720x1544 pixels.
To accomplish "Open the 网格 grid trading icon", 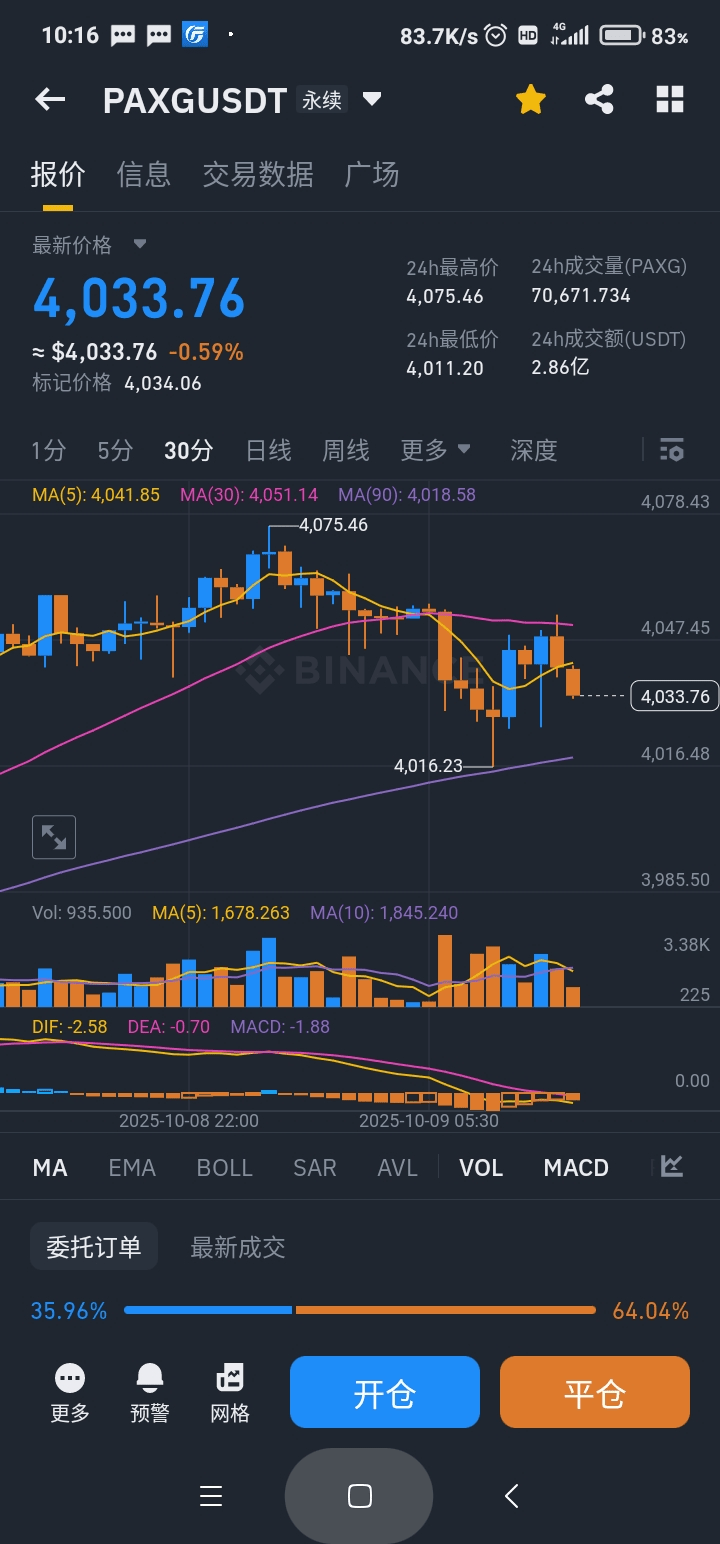I will click(230, 1379).
